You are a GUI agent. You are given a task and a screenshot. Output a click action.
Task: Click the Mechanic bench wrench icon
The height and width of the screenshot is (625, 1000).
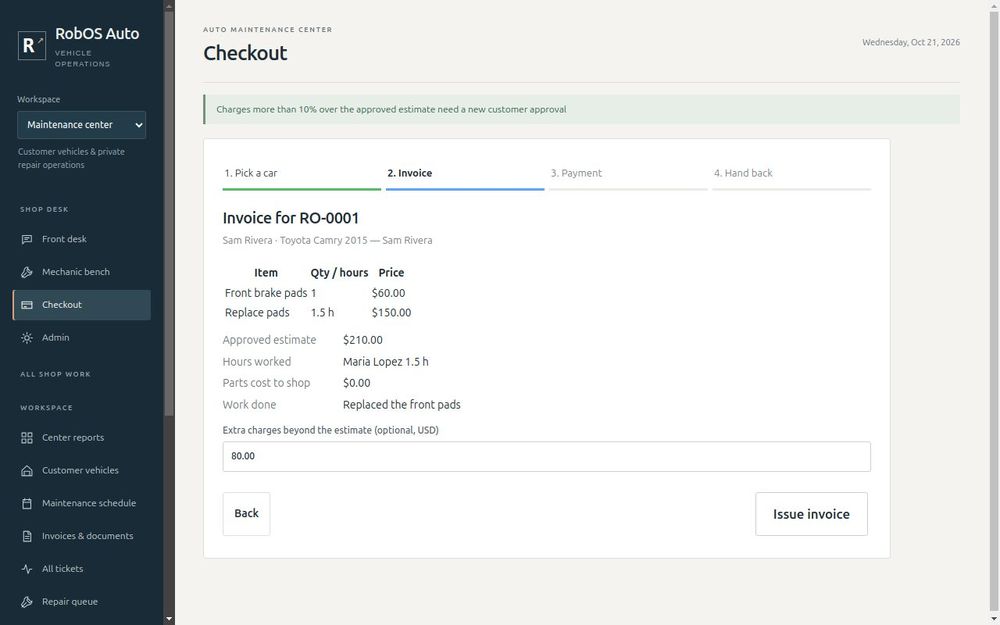click(x=27, y=272)
